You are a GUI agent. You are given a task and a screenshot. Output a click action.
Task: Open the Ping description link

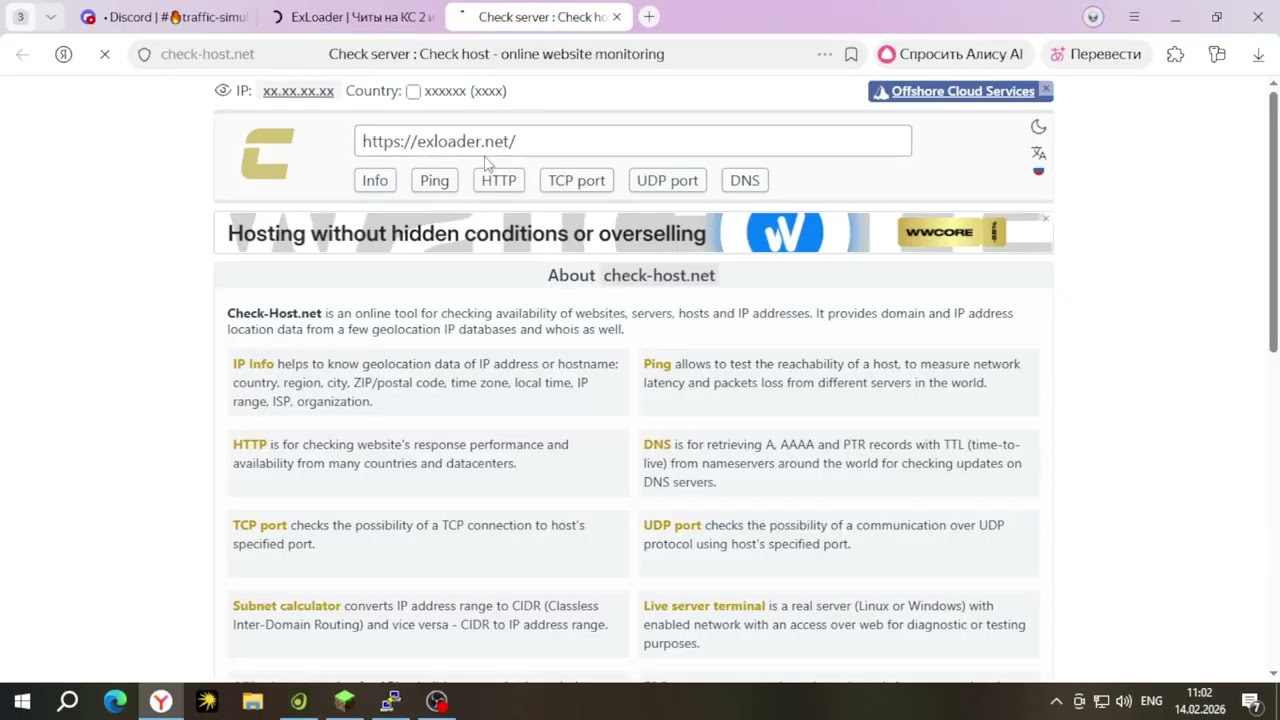(657, 364)
